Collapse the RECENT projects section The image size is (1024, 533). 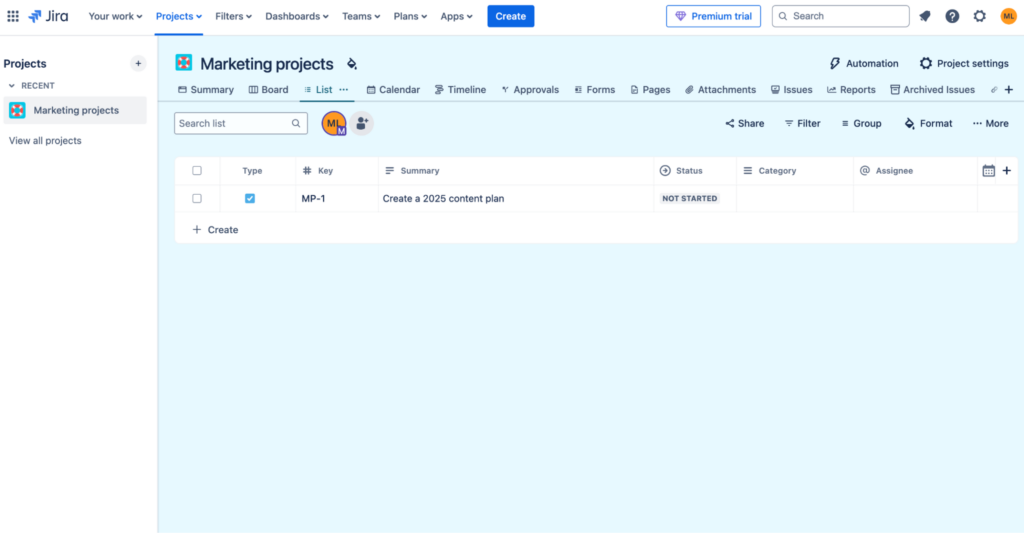coord(12,86)
